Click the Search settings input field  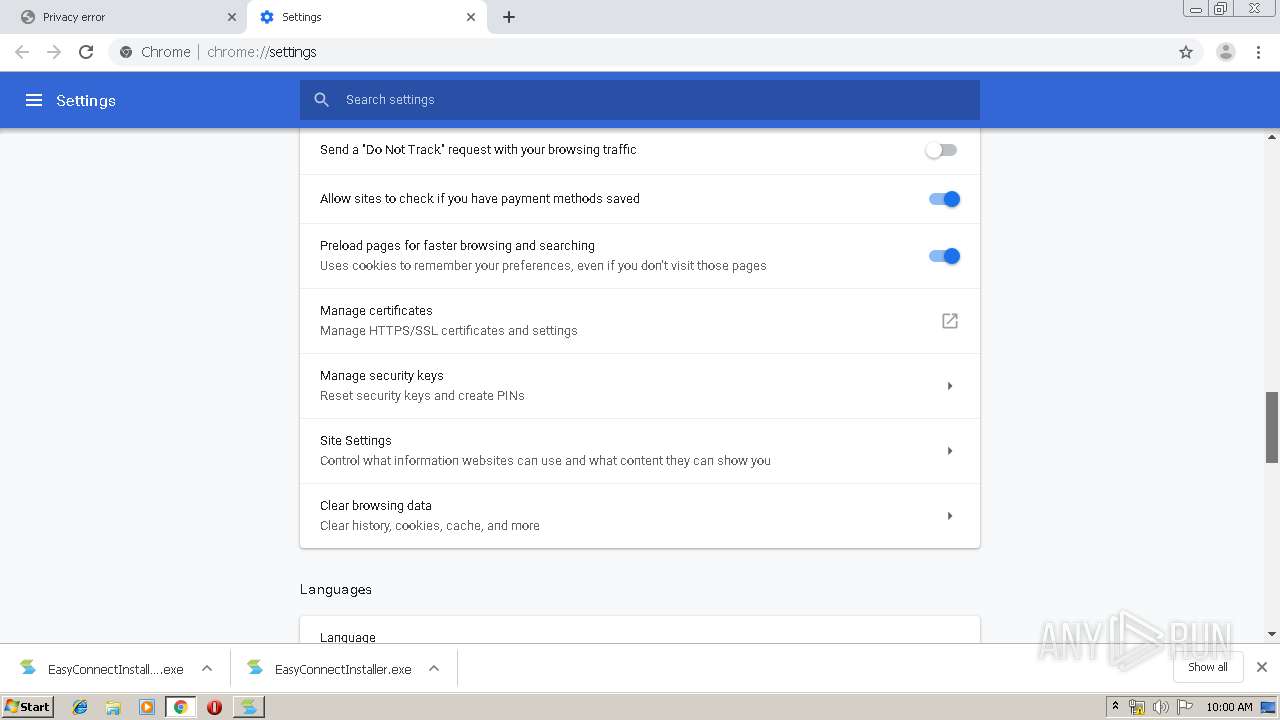(x=640, y=100)
